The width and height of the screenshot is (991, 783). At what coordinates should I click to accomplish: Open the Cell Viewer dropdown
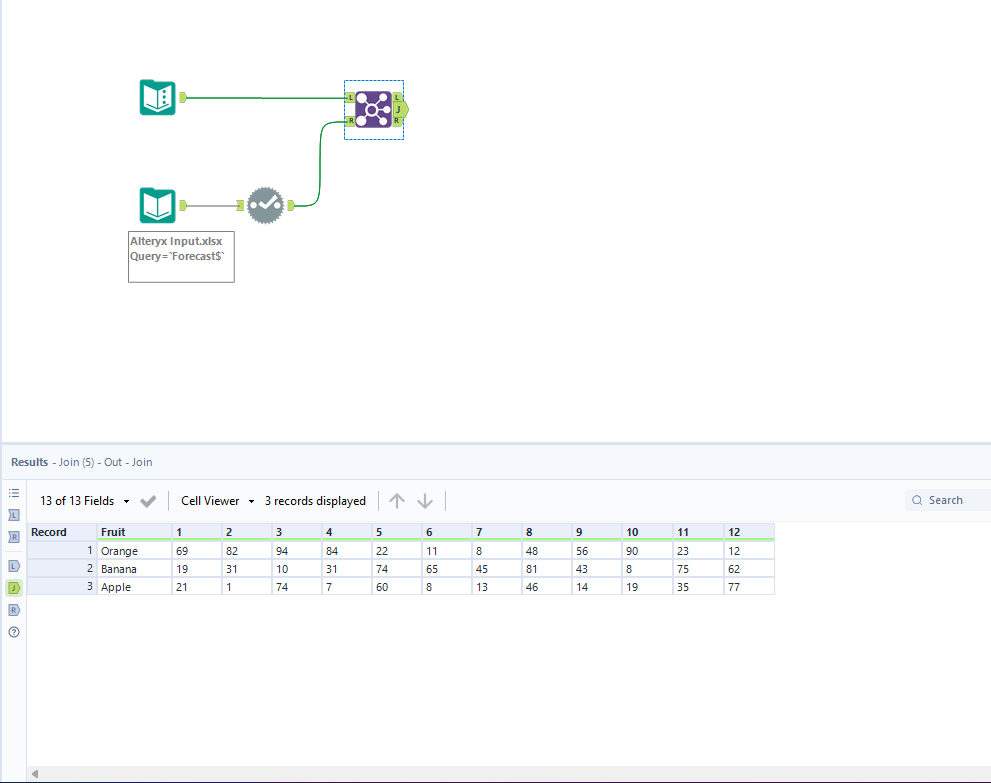pos(217,501)
